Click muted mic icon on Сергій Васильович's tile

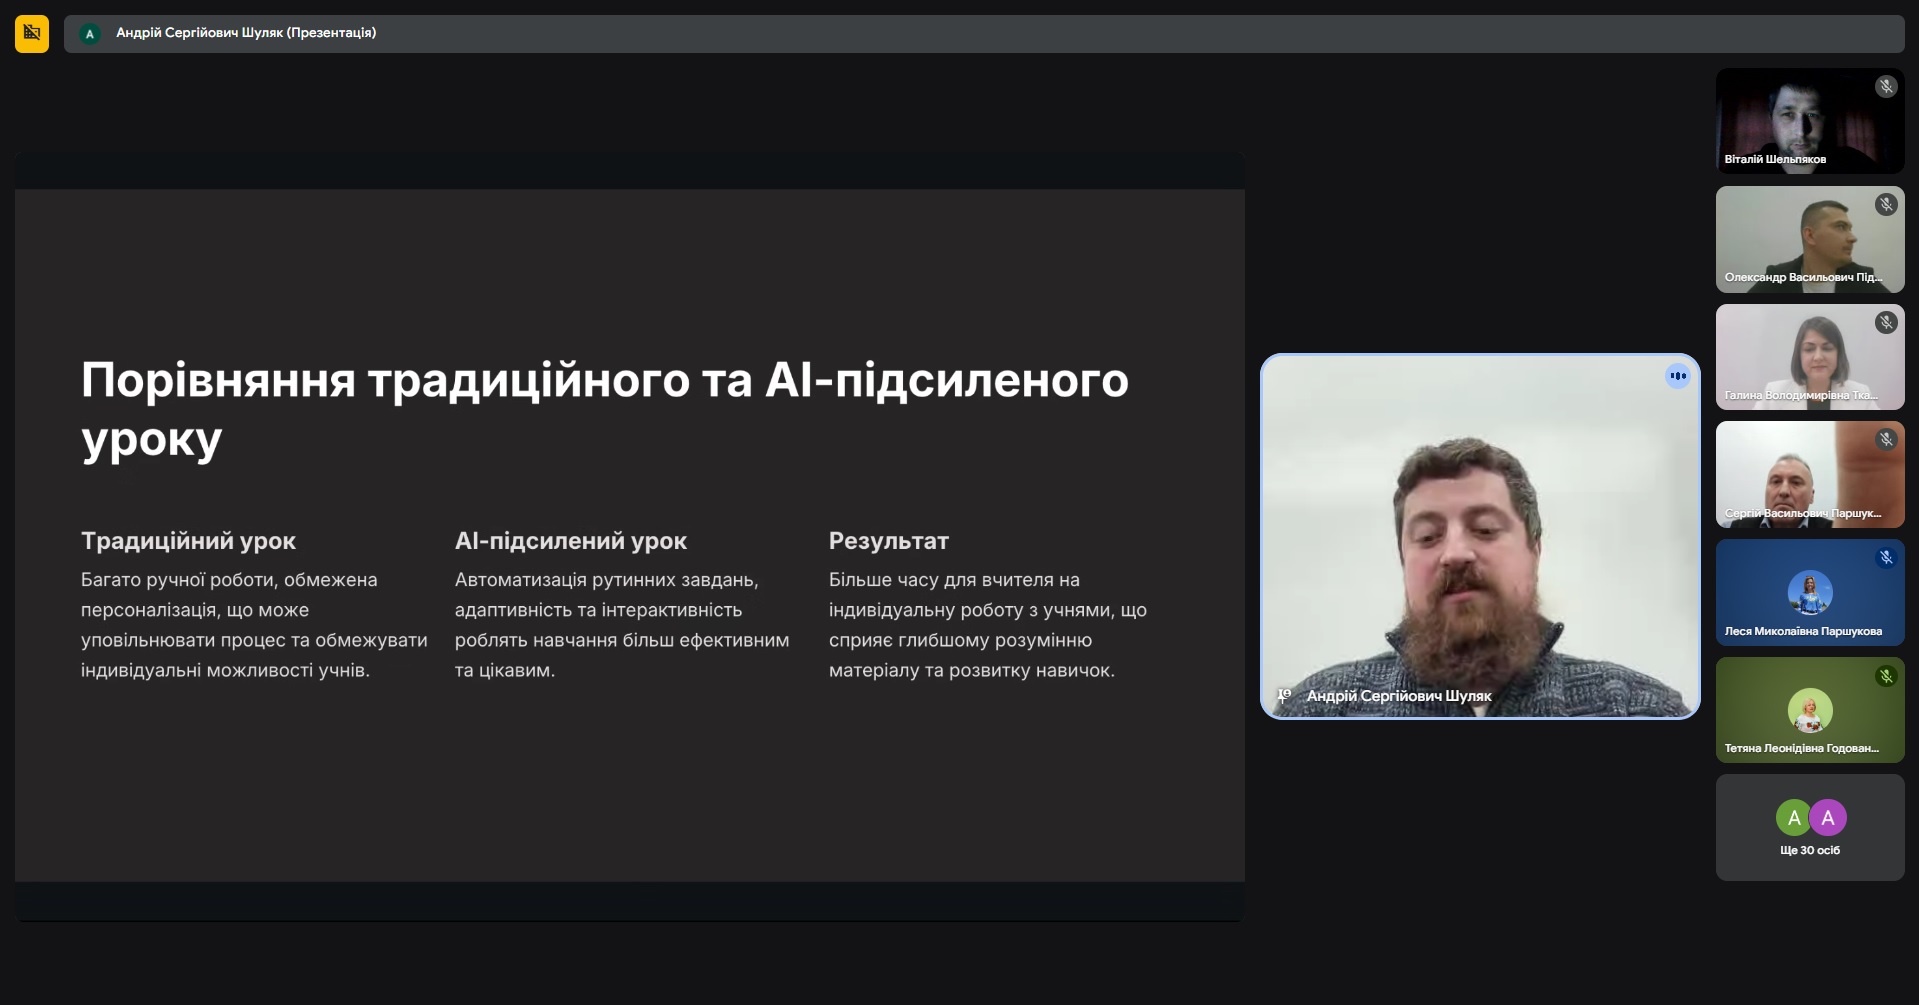coord(1885,440)
